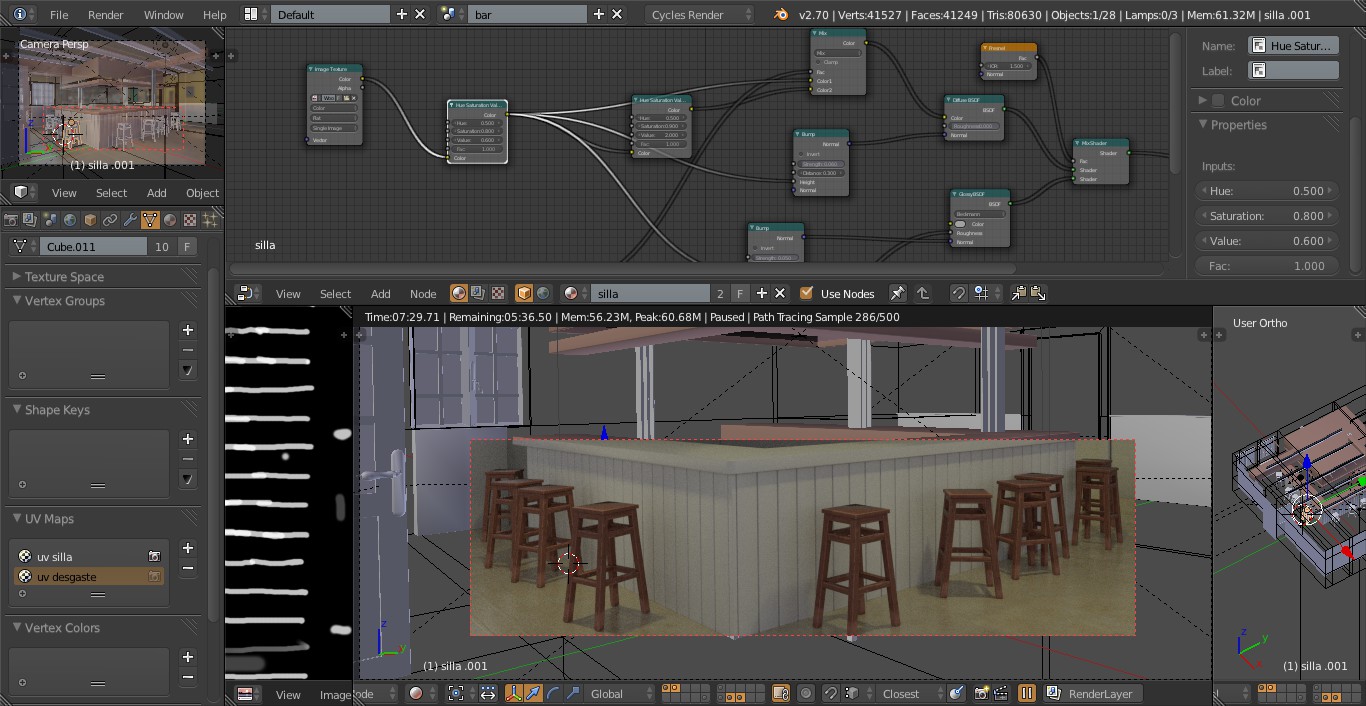Screen dimensions: 1366x706
Task: Collapse the Shape Keys panel
Action: 17,409
